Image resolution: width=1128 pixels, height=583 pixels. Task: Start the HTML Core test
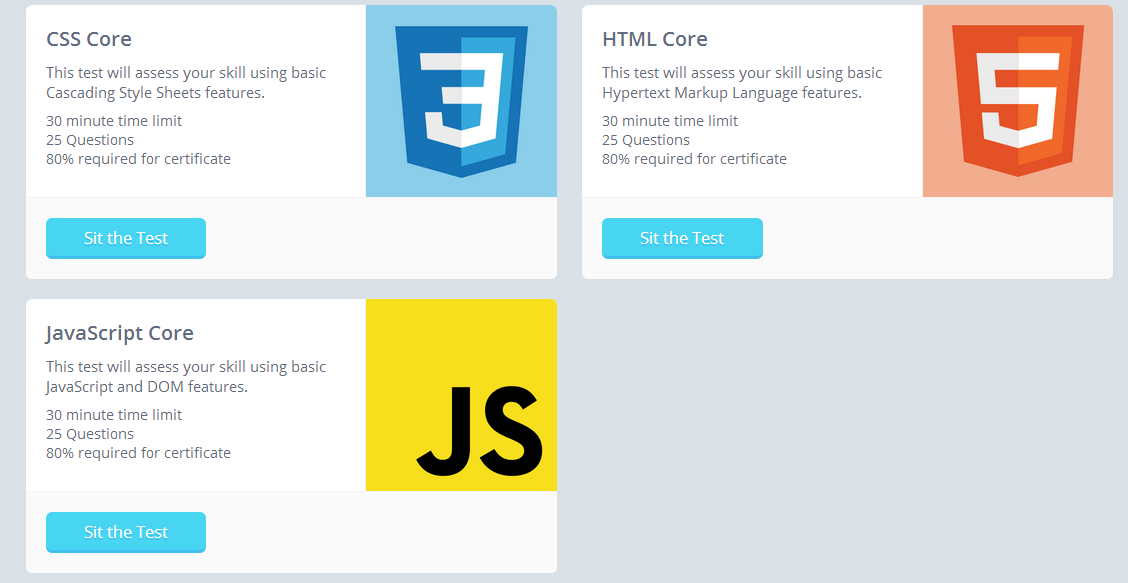(682, 238)
